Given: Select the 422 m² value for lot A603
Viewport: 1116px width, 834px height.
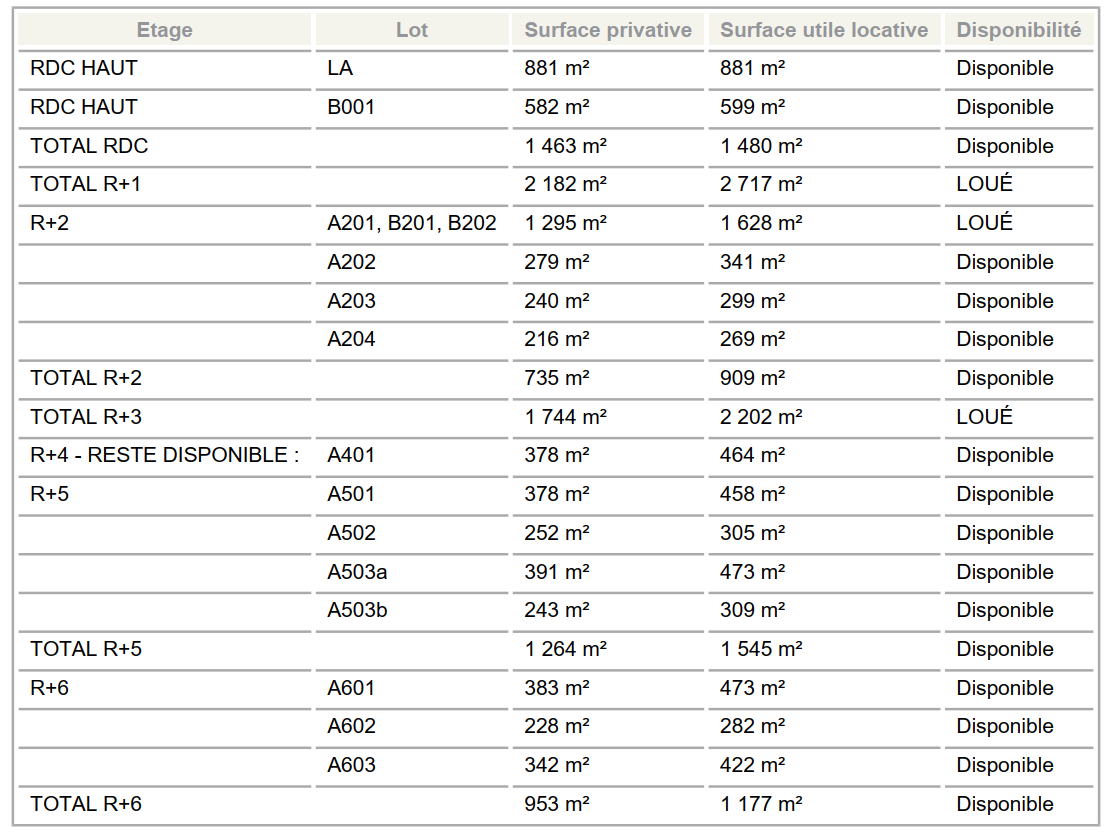Looking at the screenshot, I should [x=752, y=765].
